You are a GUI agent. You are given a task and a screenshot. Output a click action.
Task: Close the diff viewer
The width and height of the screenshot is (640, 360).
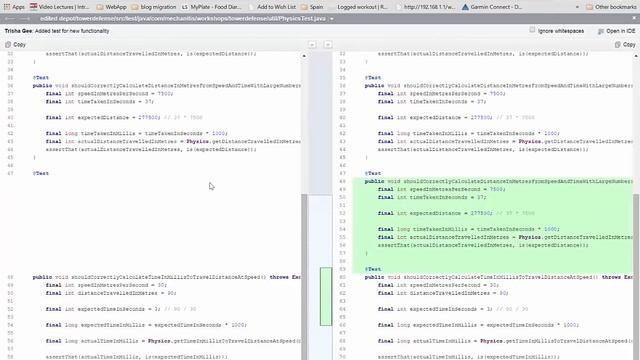(x=634, y=18)
